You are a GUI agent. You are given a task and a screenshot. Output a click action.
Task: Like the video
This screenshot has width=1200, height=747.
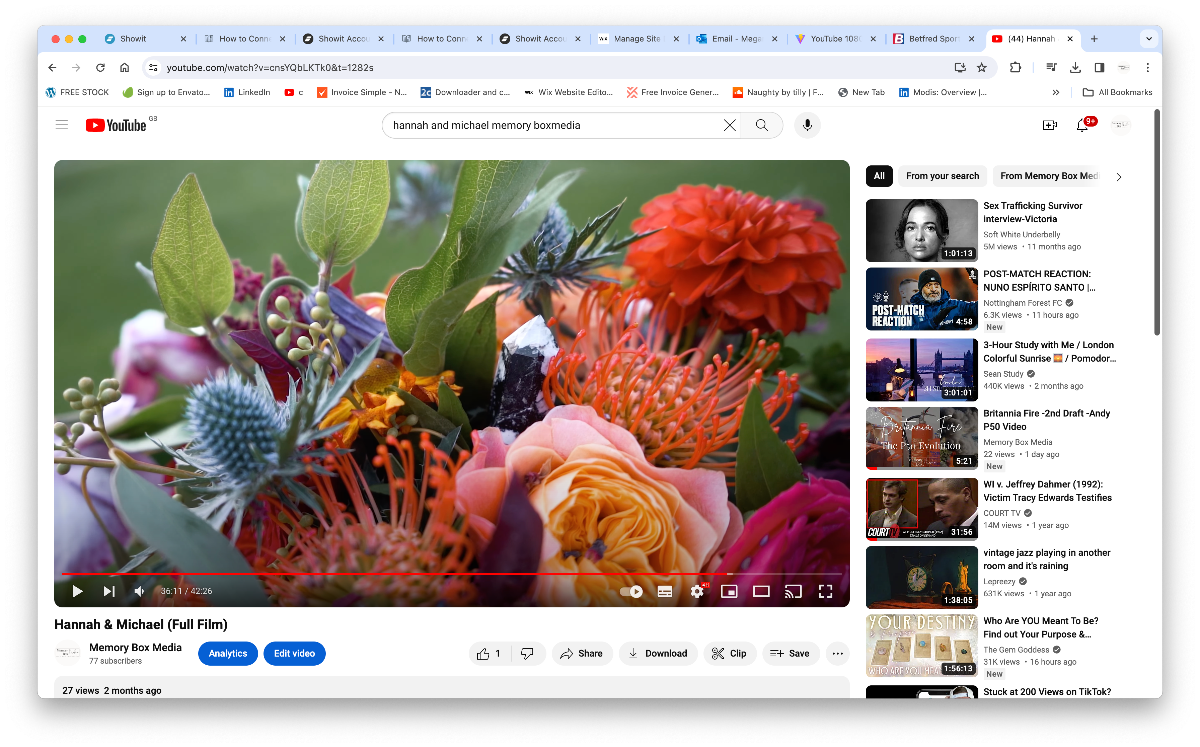[x=489, y=653]
